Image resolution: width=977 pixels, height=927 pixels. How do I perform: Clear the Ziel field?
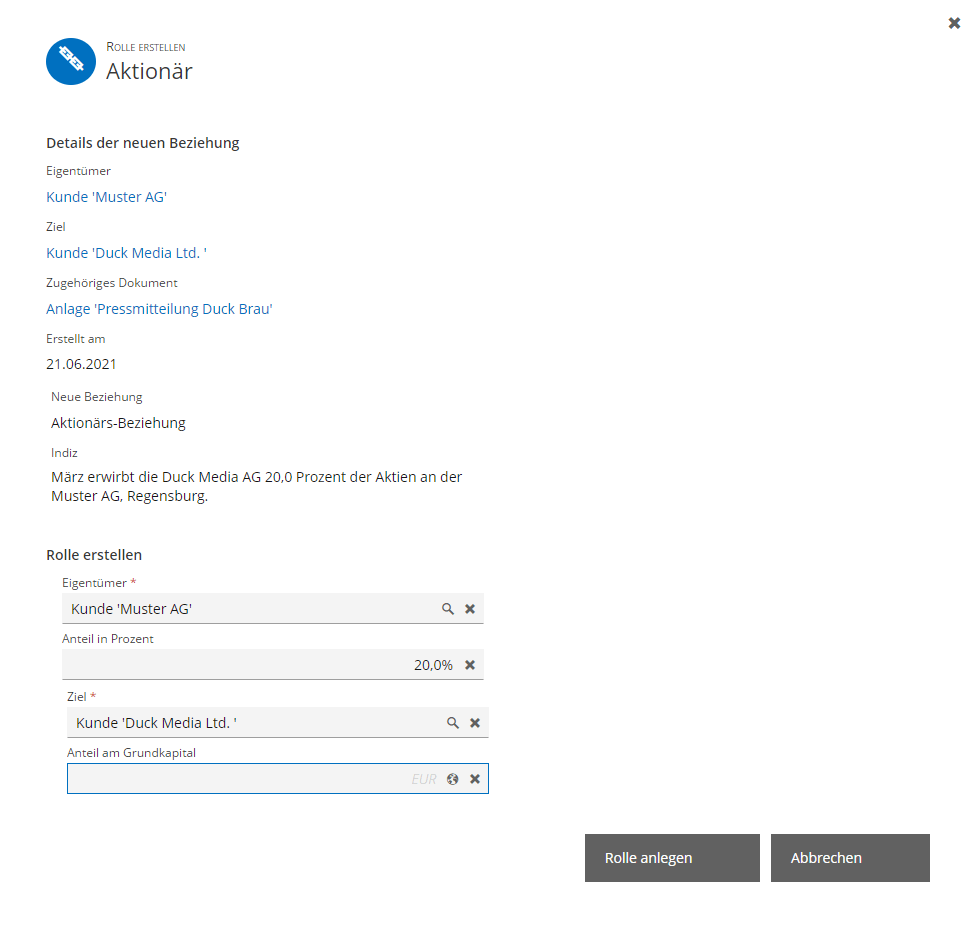(475, 723)
